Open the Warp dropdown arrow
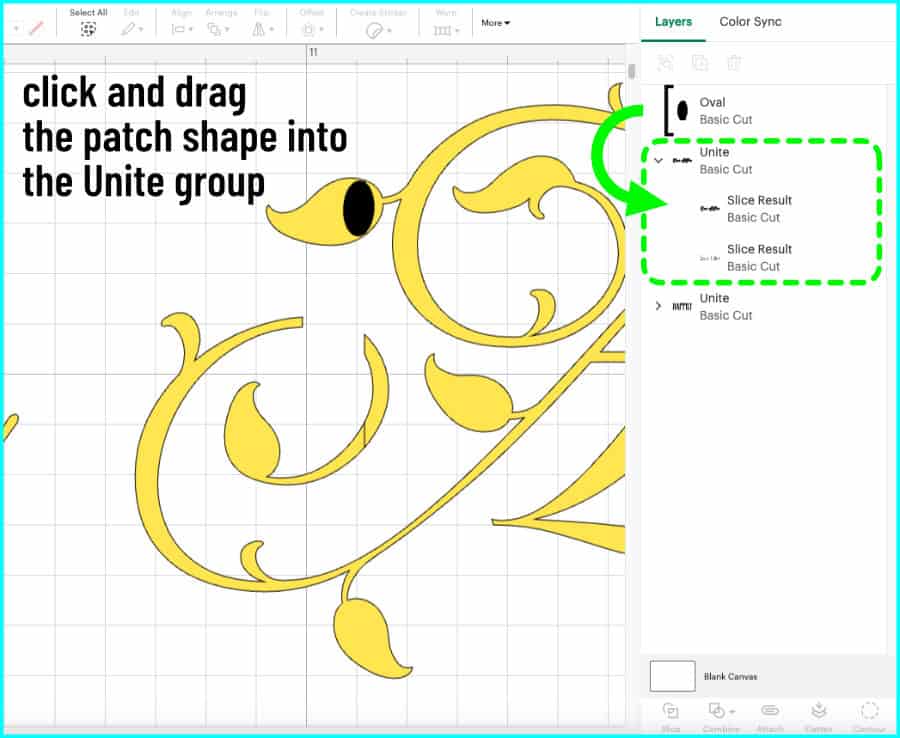 (x=457, y=30)
